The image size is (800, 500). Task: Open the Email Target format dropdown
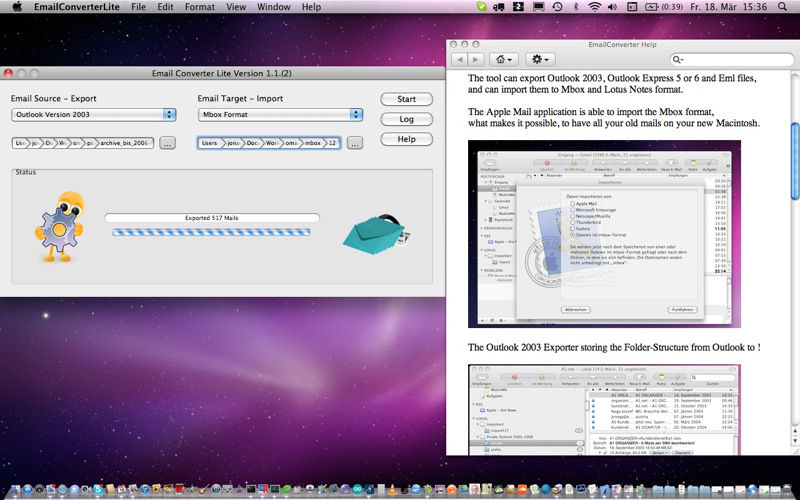[280, 114]
